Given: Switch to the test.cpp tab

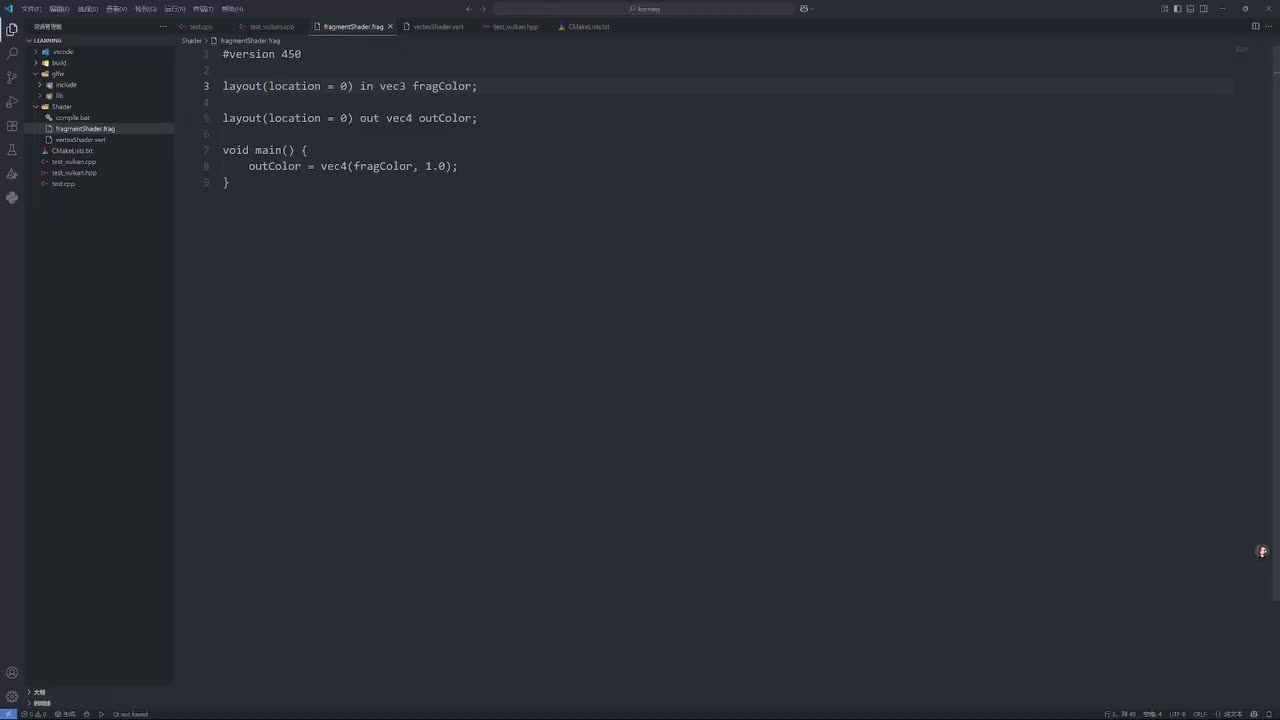Looking at the screenshot, I should [201, 27].
